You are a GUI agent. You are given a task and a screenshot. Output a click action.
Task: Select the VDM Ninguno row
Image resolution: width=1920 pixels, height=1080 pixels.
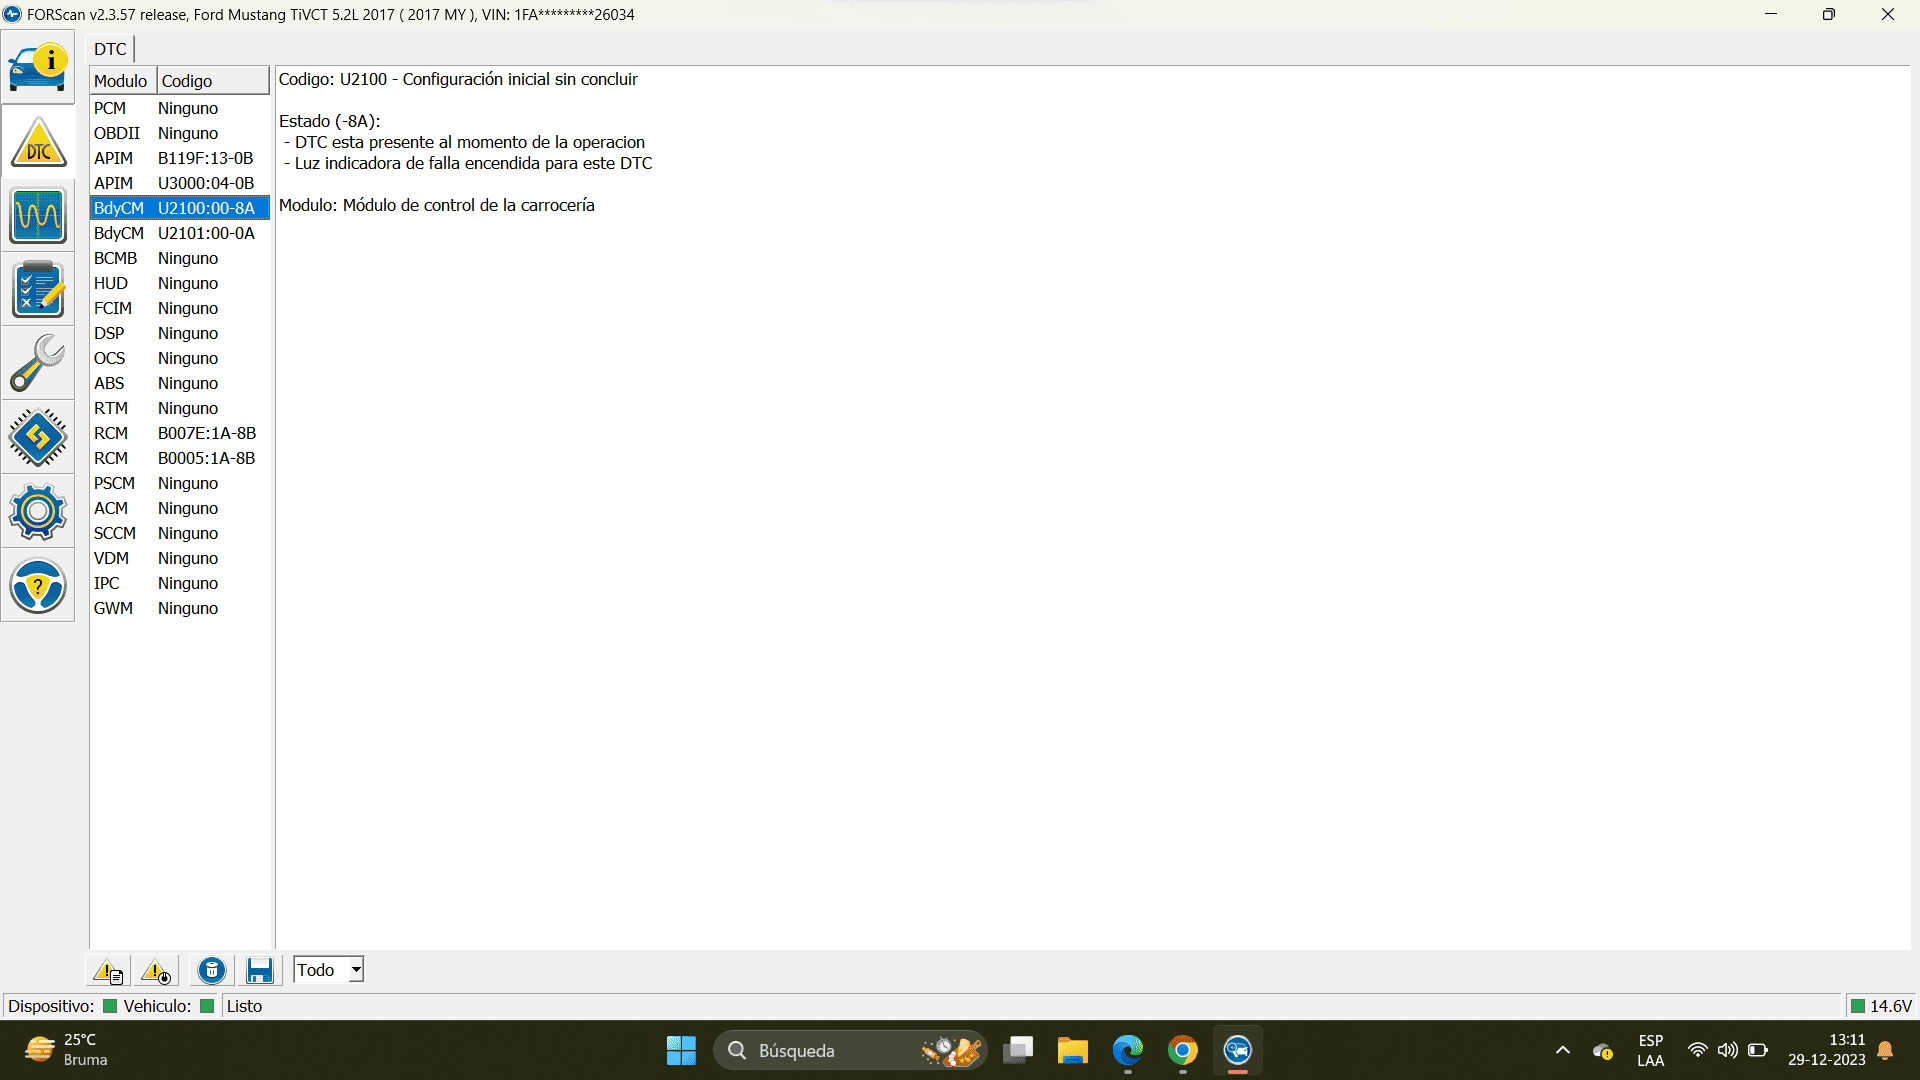pos(180,558)
